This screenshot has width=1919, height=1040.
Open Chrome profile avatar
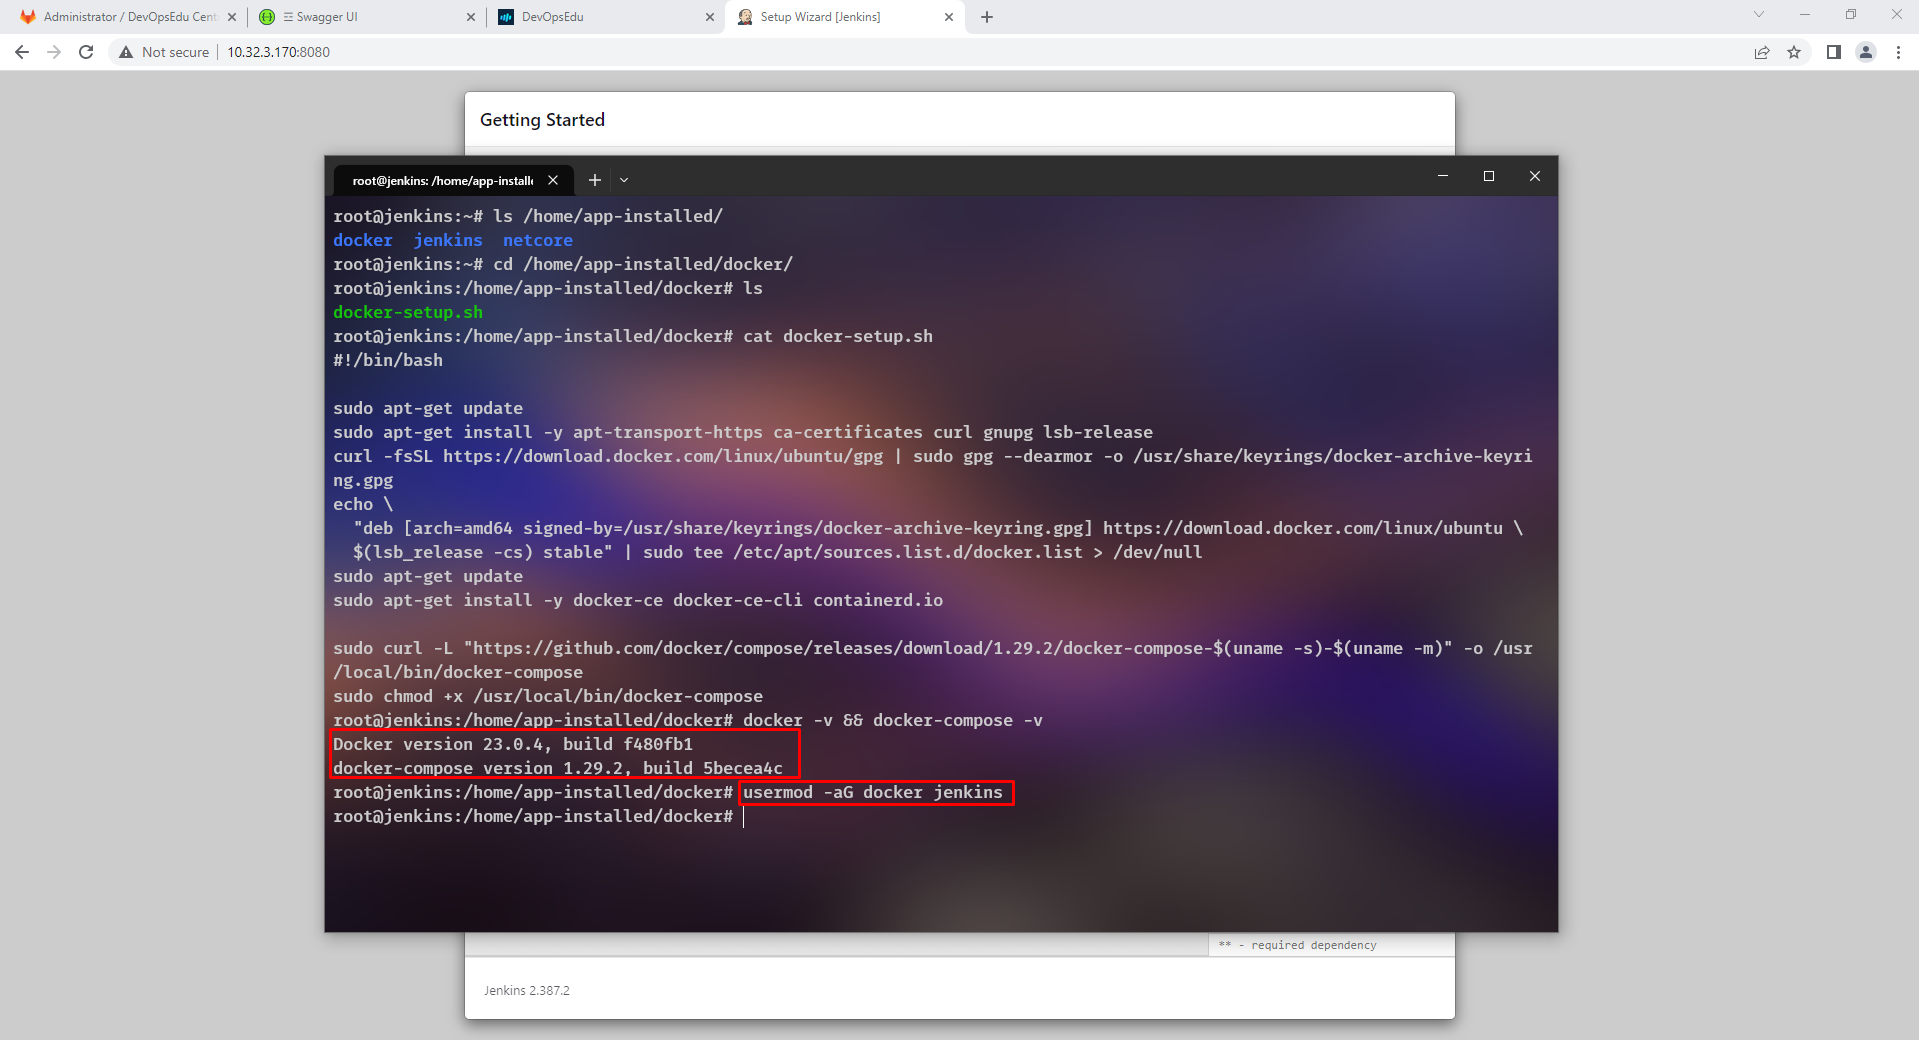point(1866,52)
